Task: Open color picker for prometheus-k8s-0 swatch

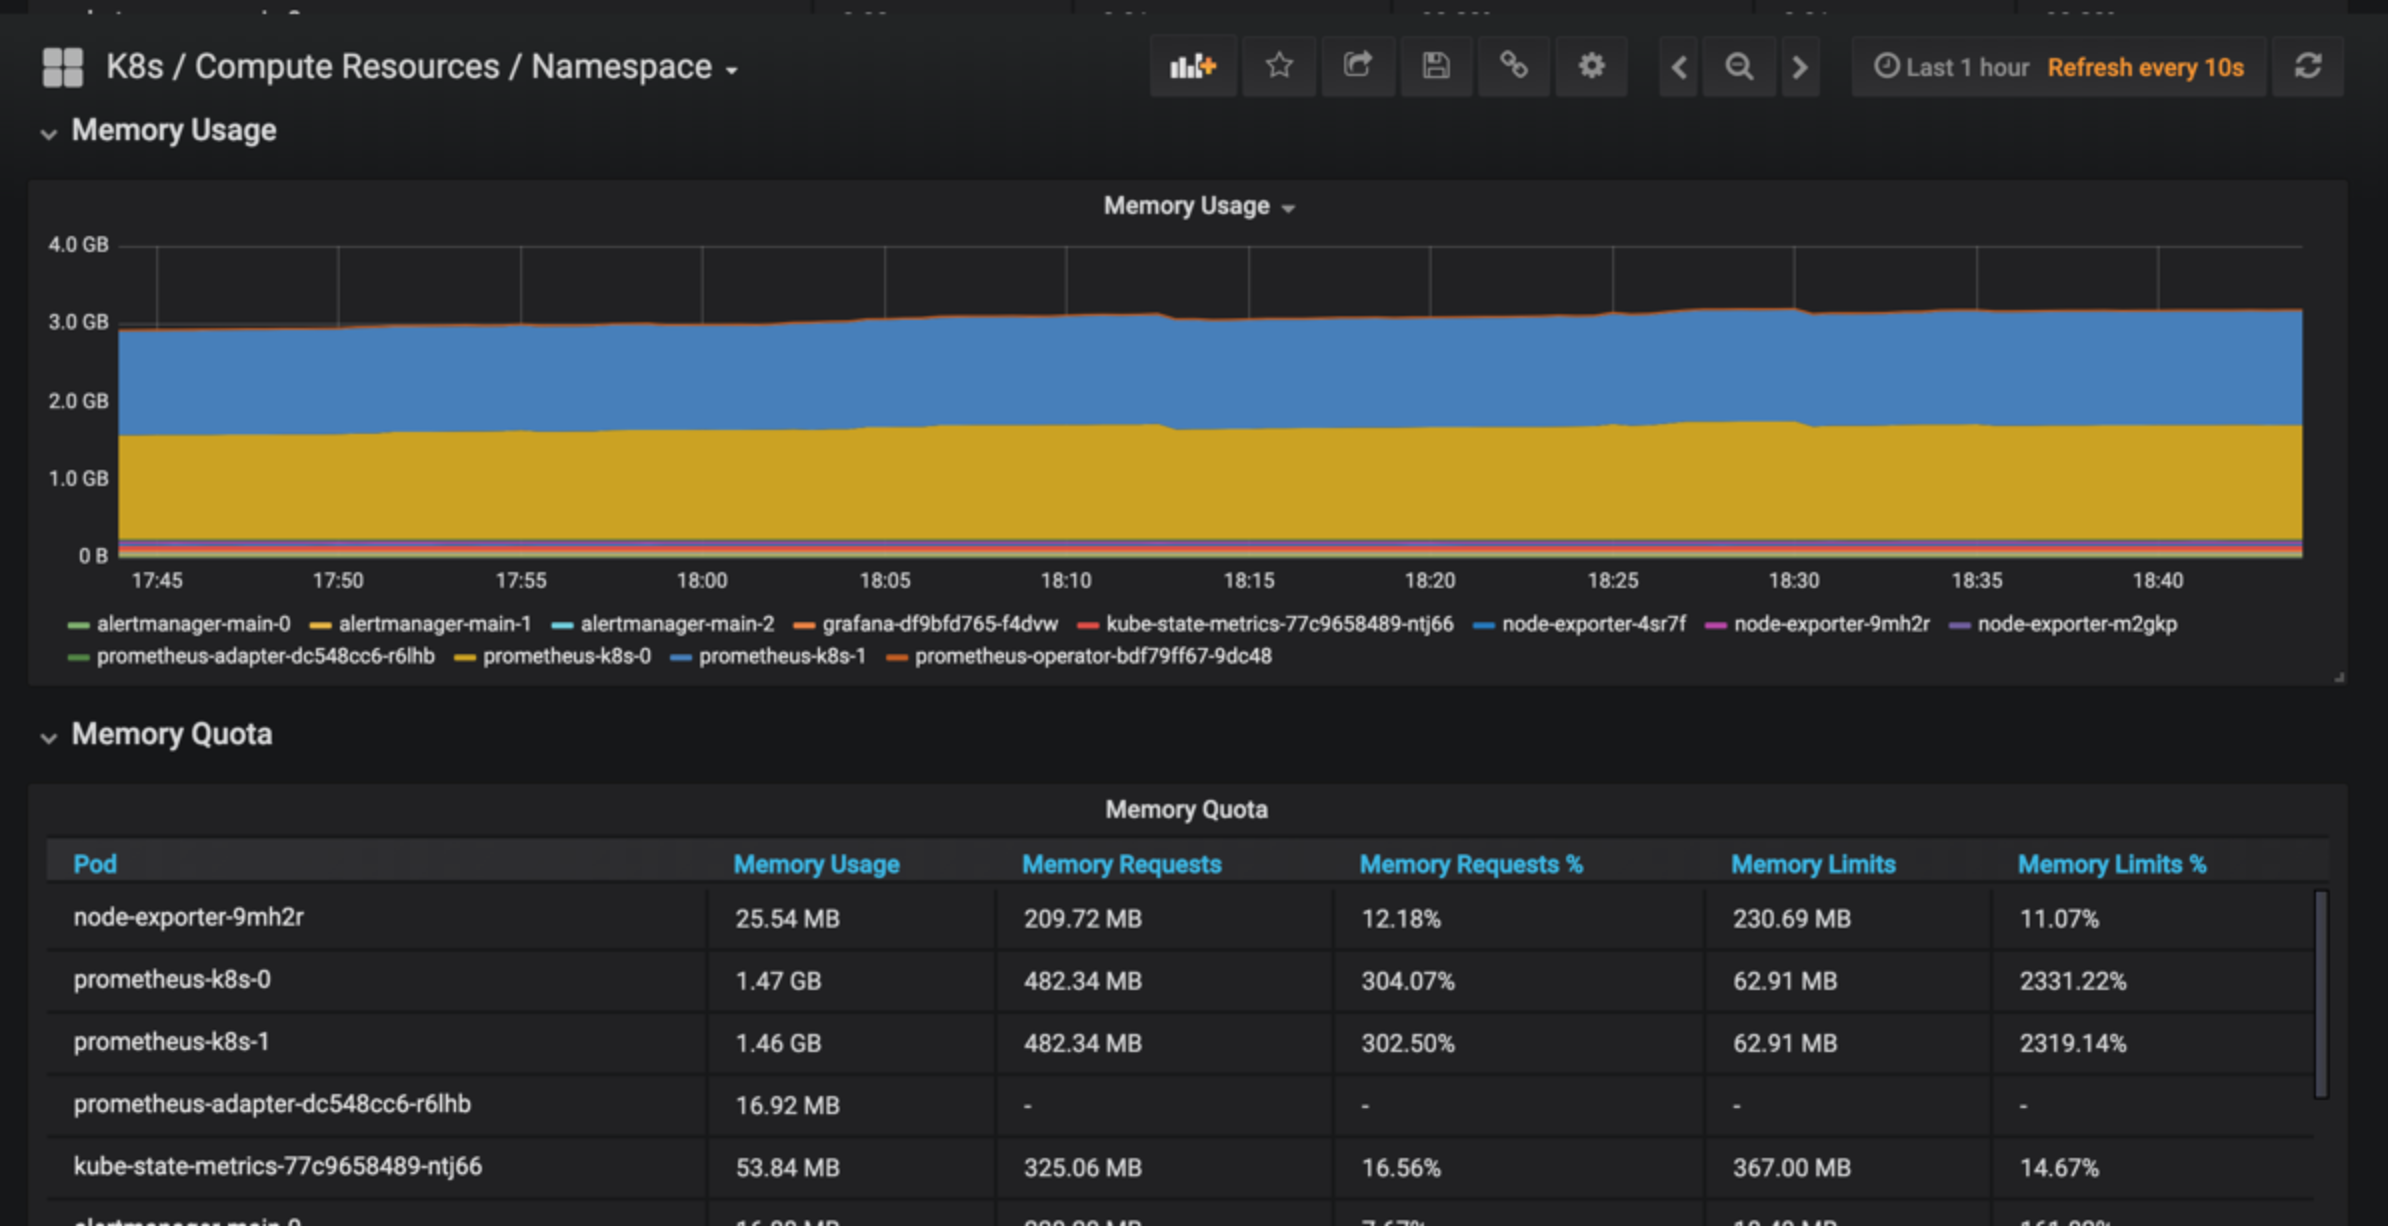Action: click(465, 660)
